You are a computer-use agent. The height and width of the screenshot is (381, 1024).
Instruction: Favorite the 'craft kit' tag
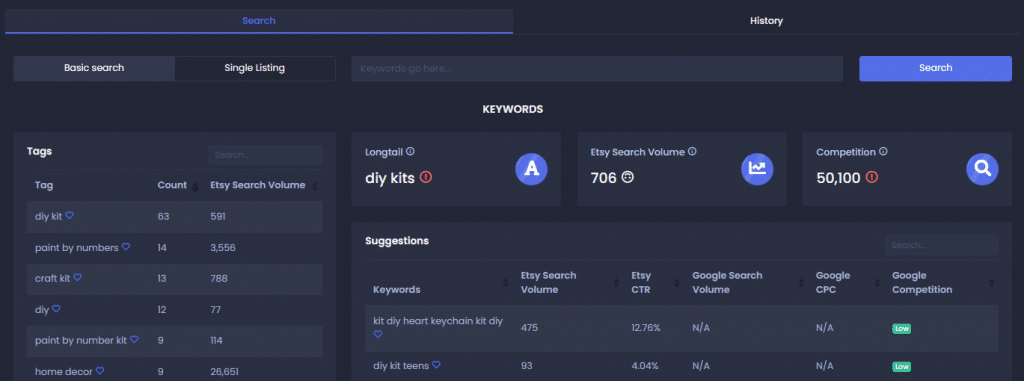pos(77,278)
